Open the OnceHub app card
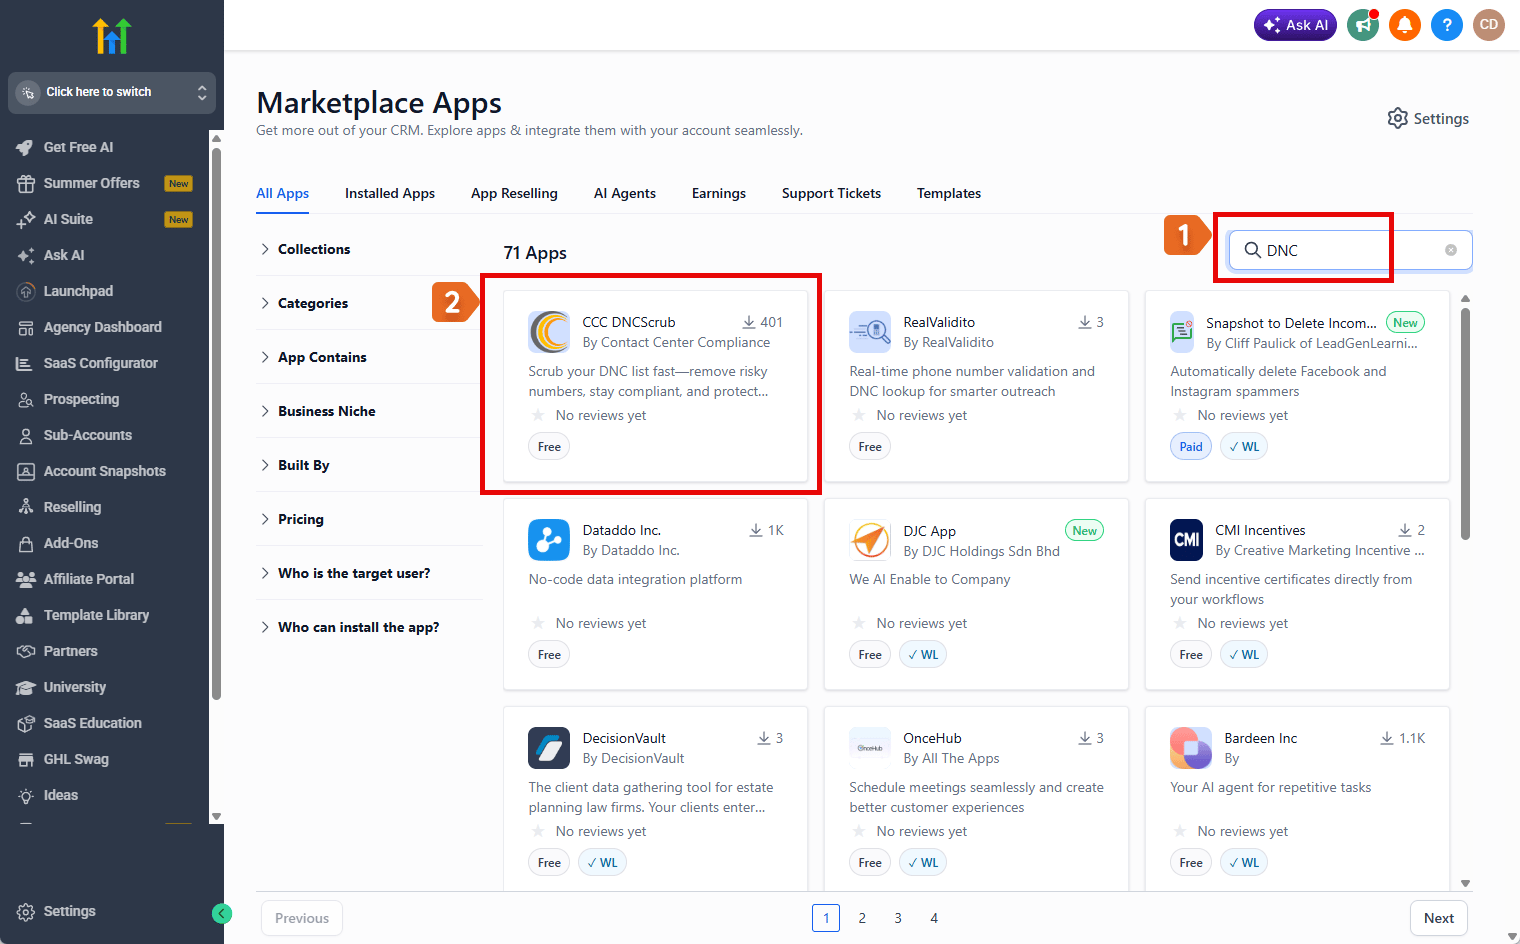 coord(976,798)
